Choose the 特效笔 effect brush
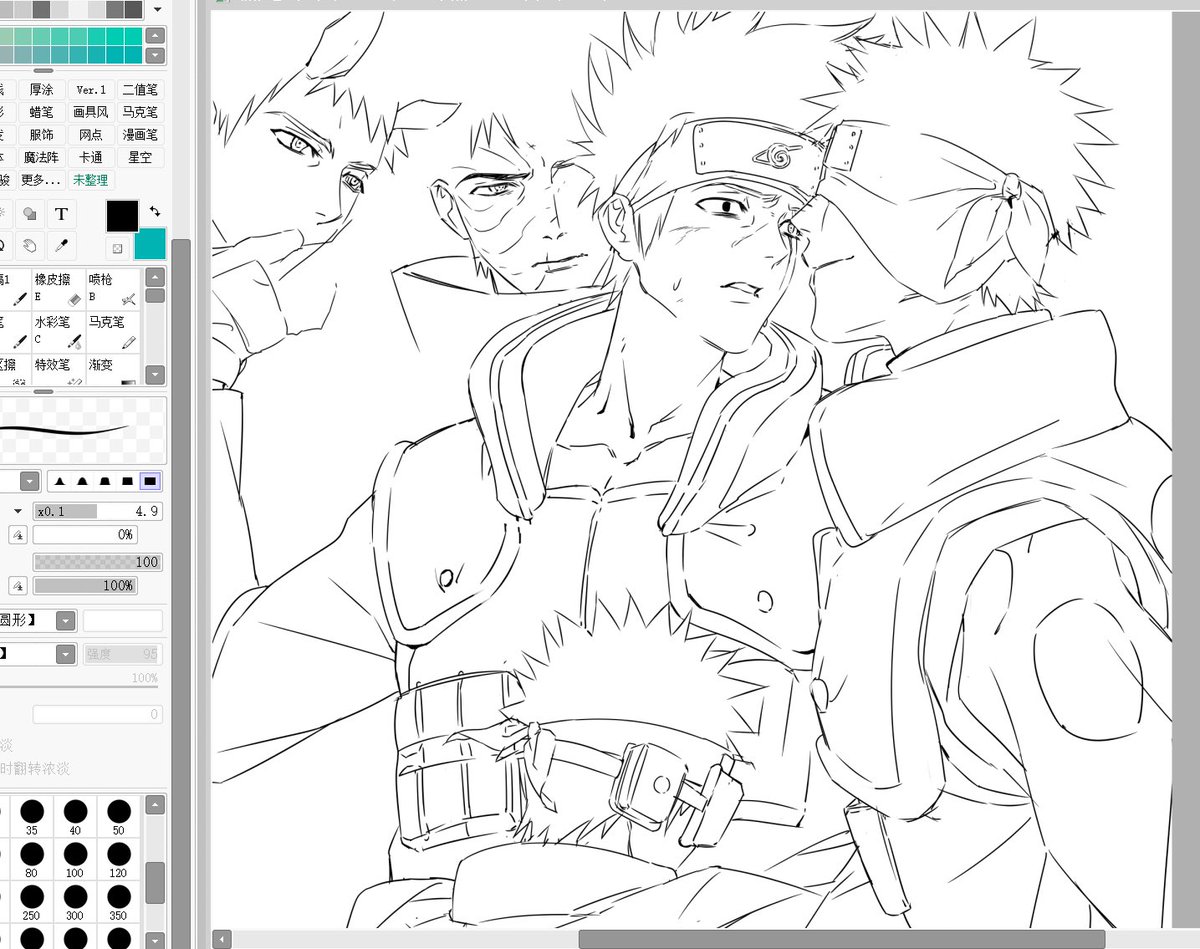This screenshot has height=949, width=1200. 57,370
